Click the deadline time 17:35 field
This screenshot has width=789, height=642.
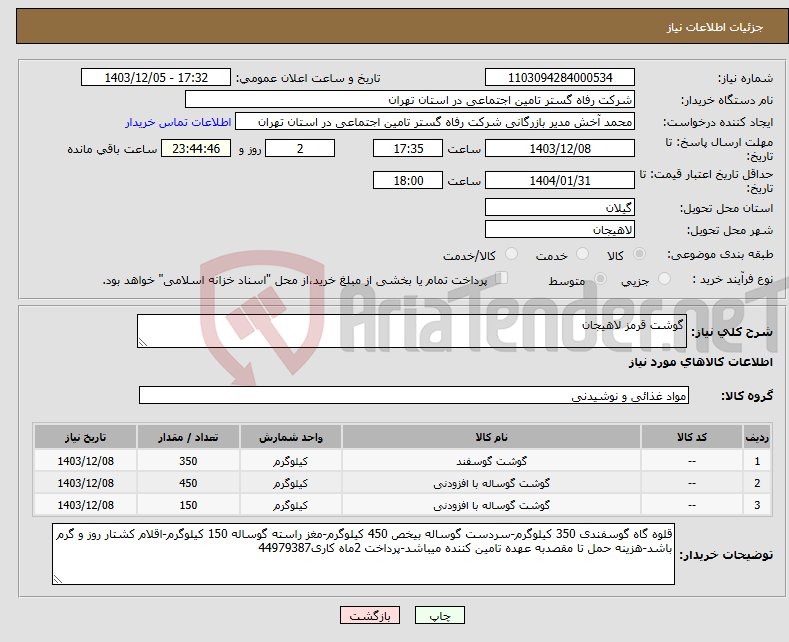coord(408,148)
